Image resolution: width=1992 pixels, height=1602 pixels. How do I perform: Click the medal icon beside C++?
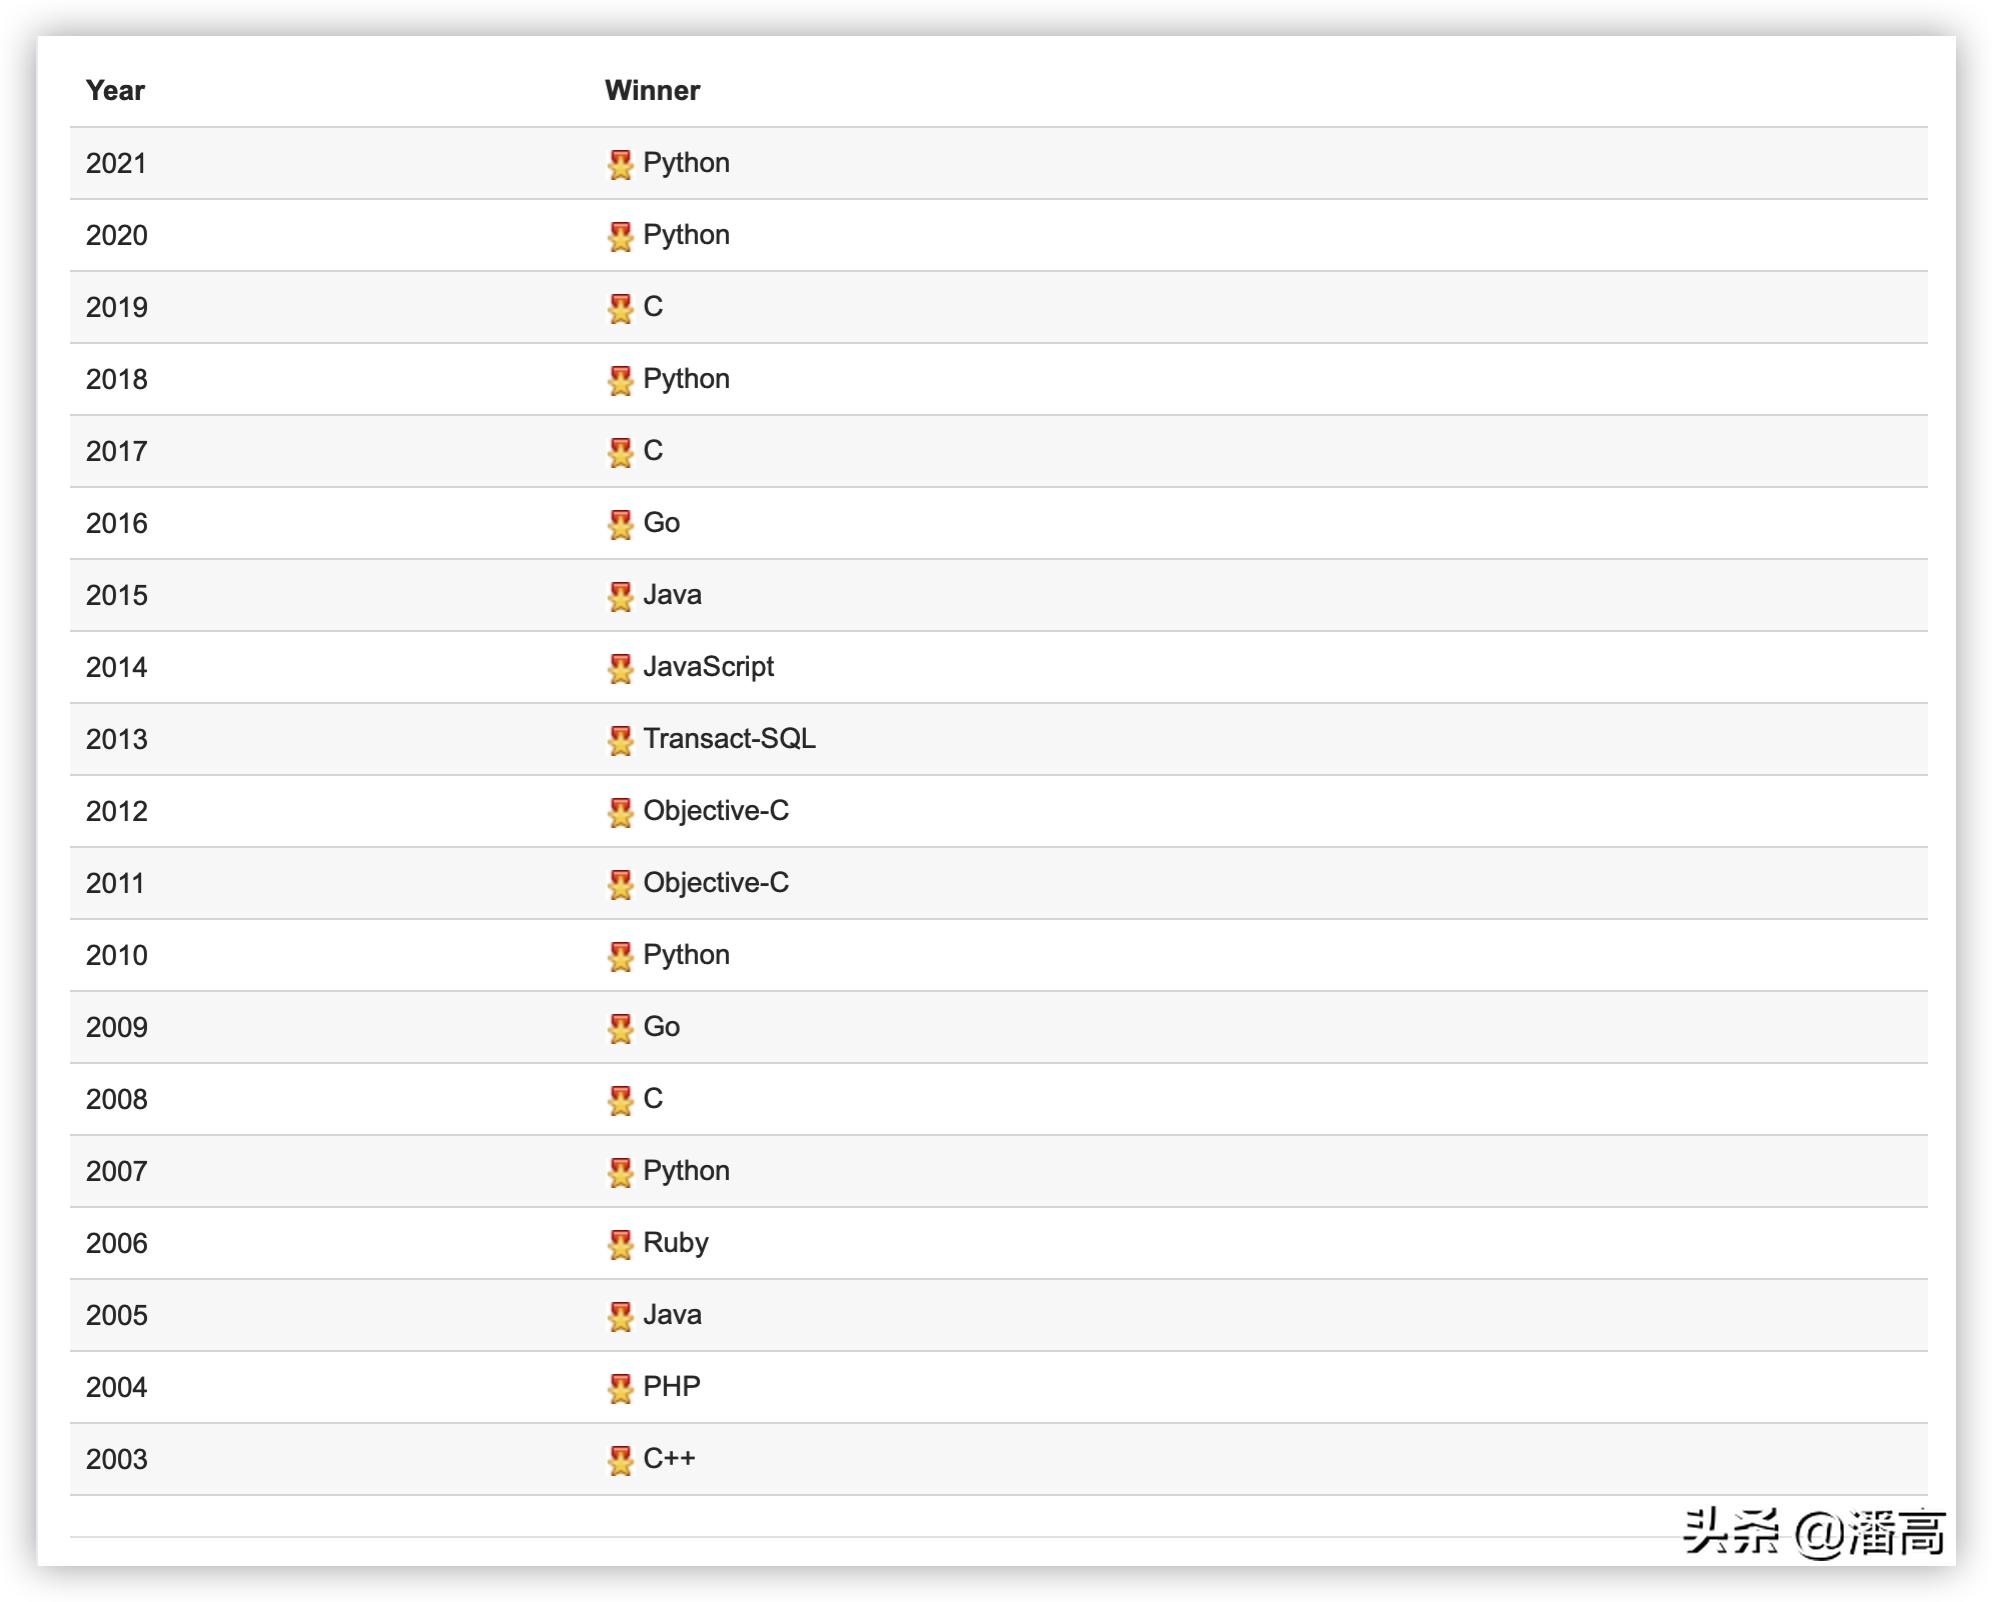(620, 1460)
